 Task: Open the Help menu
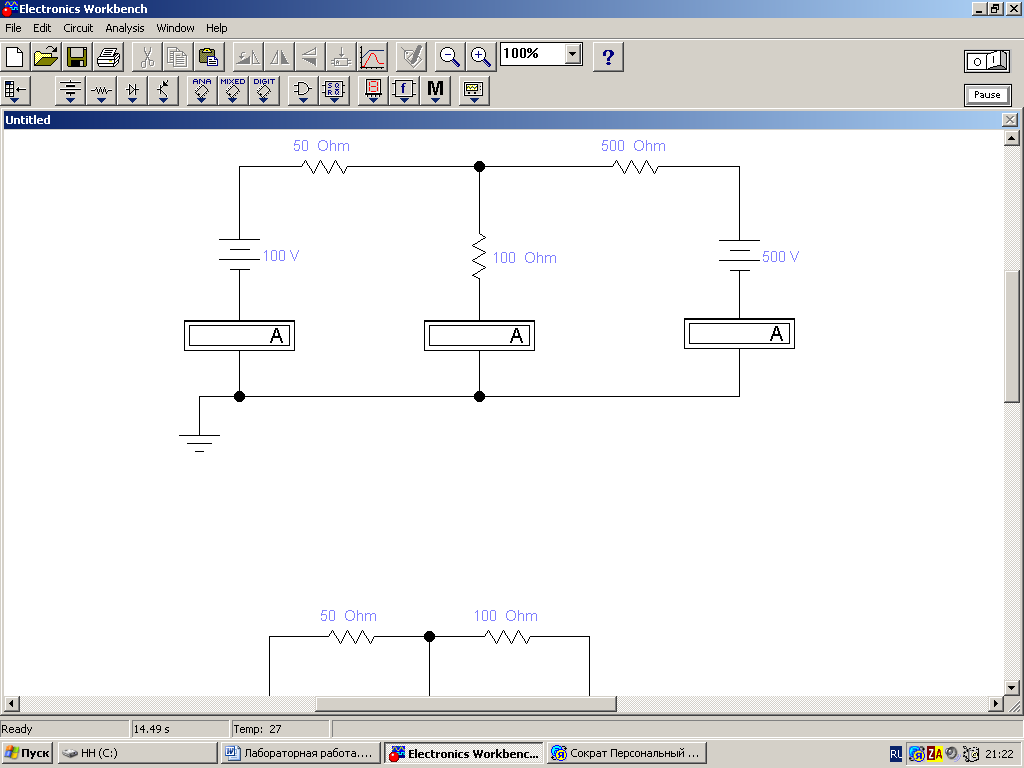tap(216, 28)
